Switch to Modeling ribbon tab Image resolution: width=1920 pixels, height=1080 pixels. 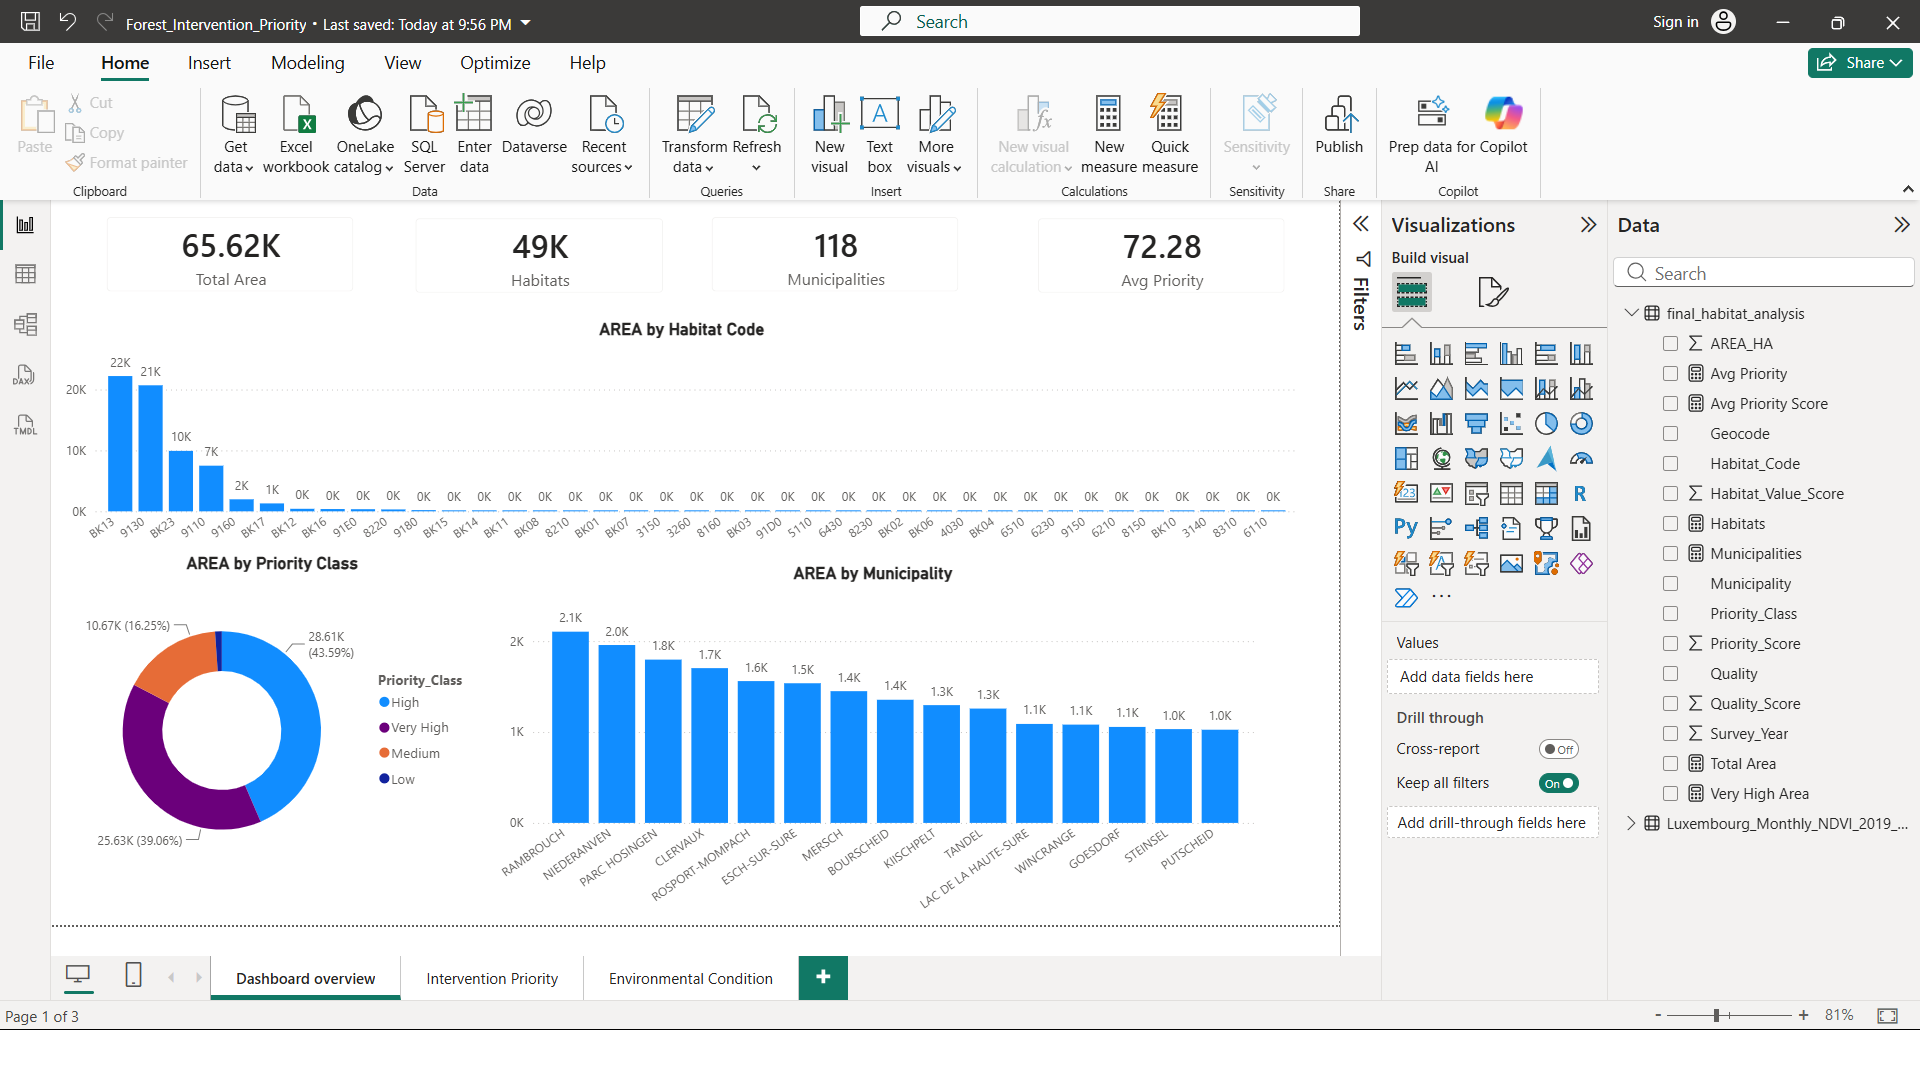coord(307,63)
